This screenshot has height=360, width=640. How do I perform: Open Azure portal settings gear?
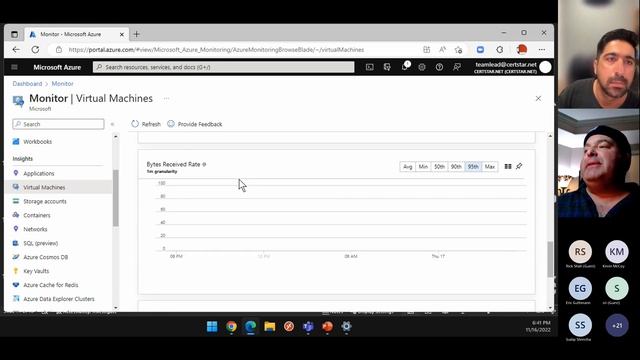[422, 67]
